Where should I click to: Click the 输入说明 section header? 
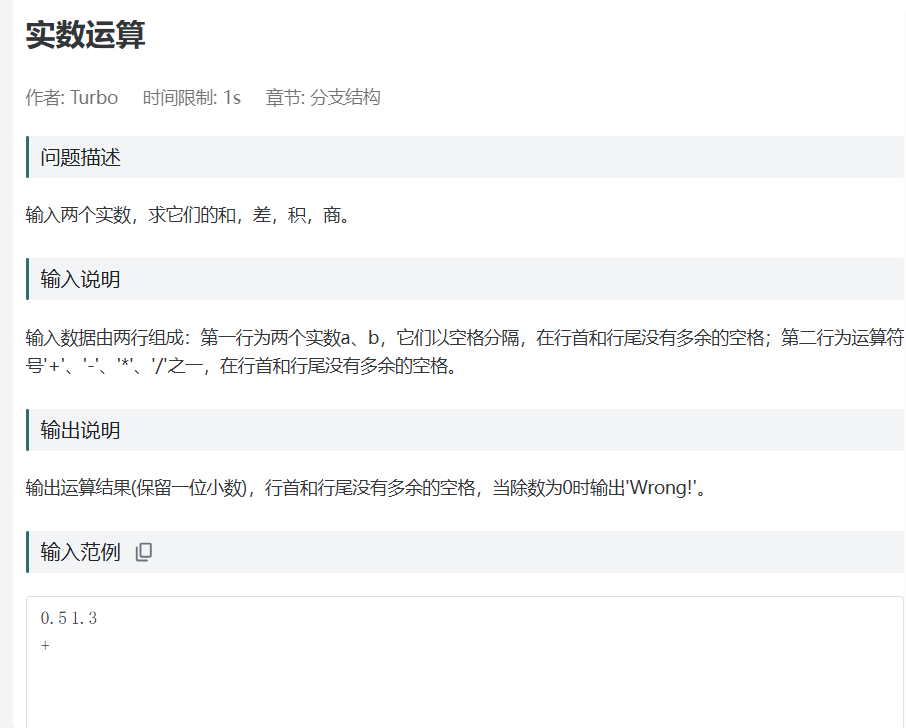tap(82, 279)
